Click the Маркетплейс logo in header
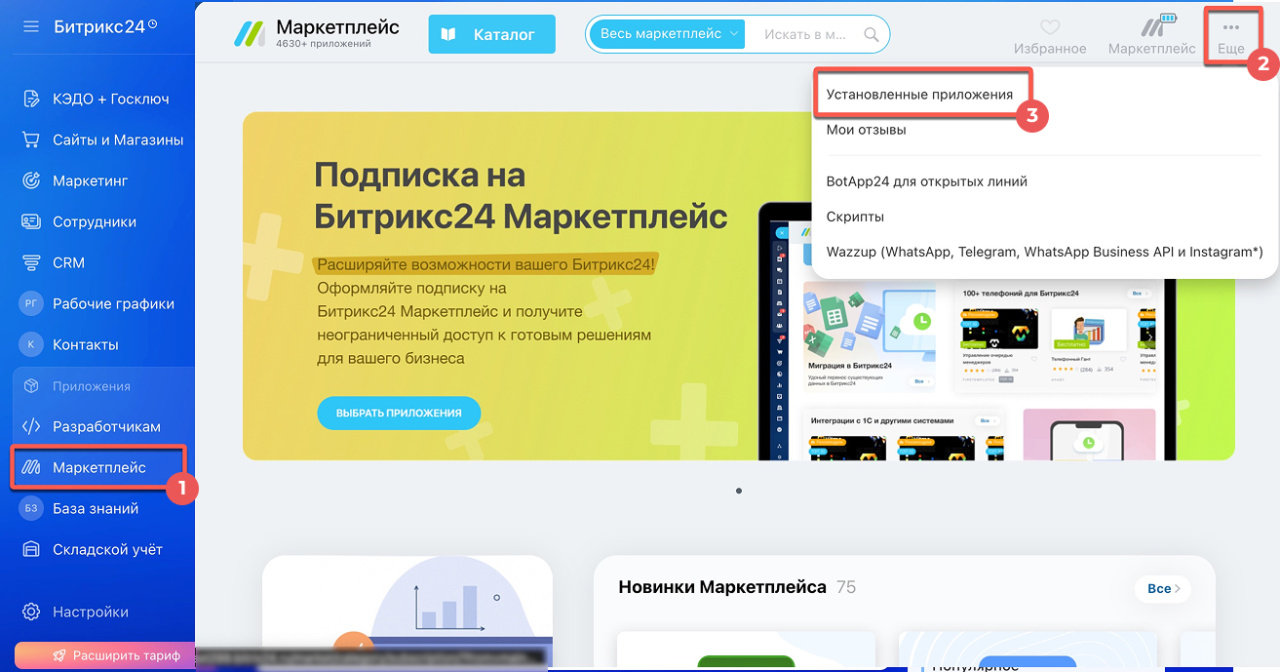The height and width of the screenshot is (672, 1280). coord(249,33)
